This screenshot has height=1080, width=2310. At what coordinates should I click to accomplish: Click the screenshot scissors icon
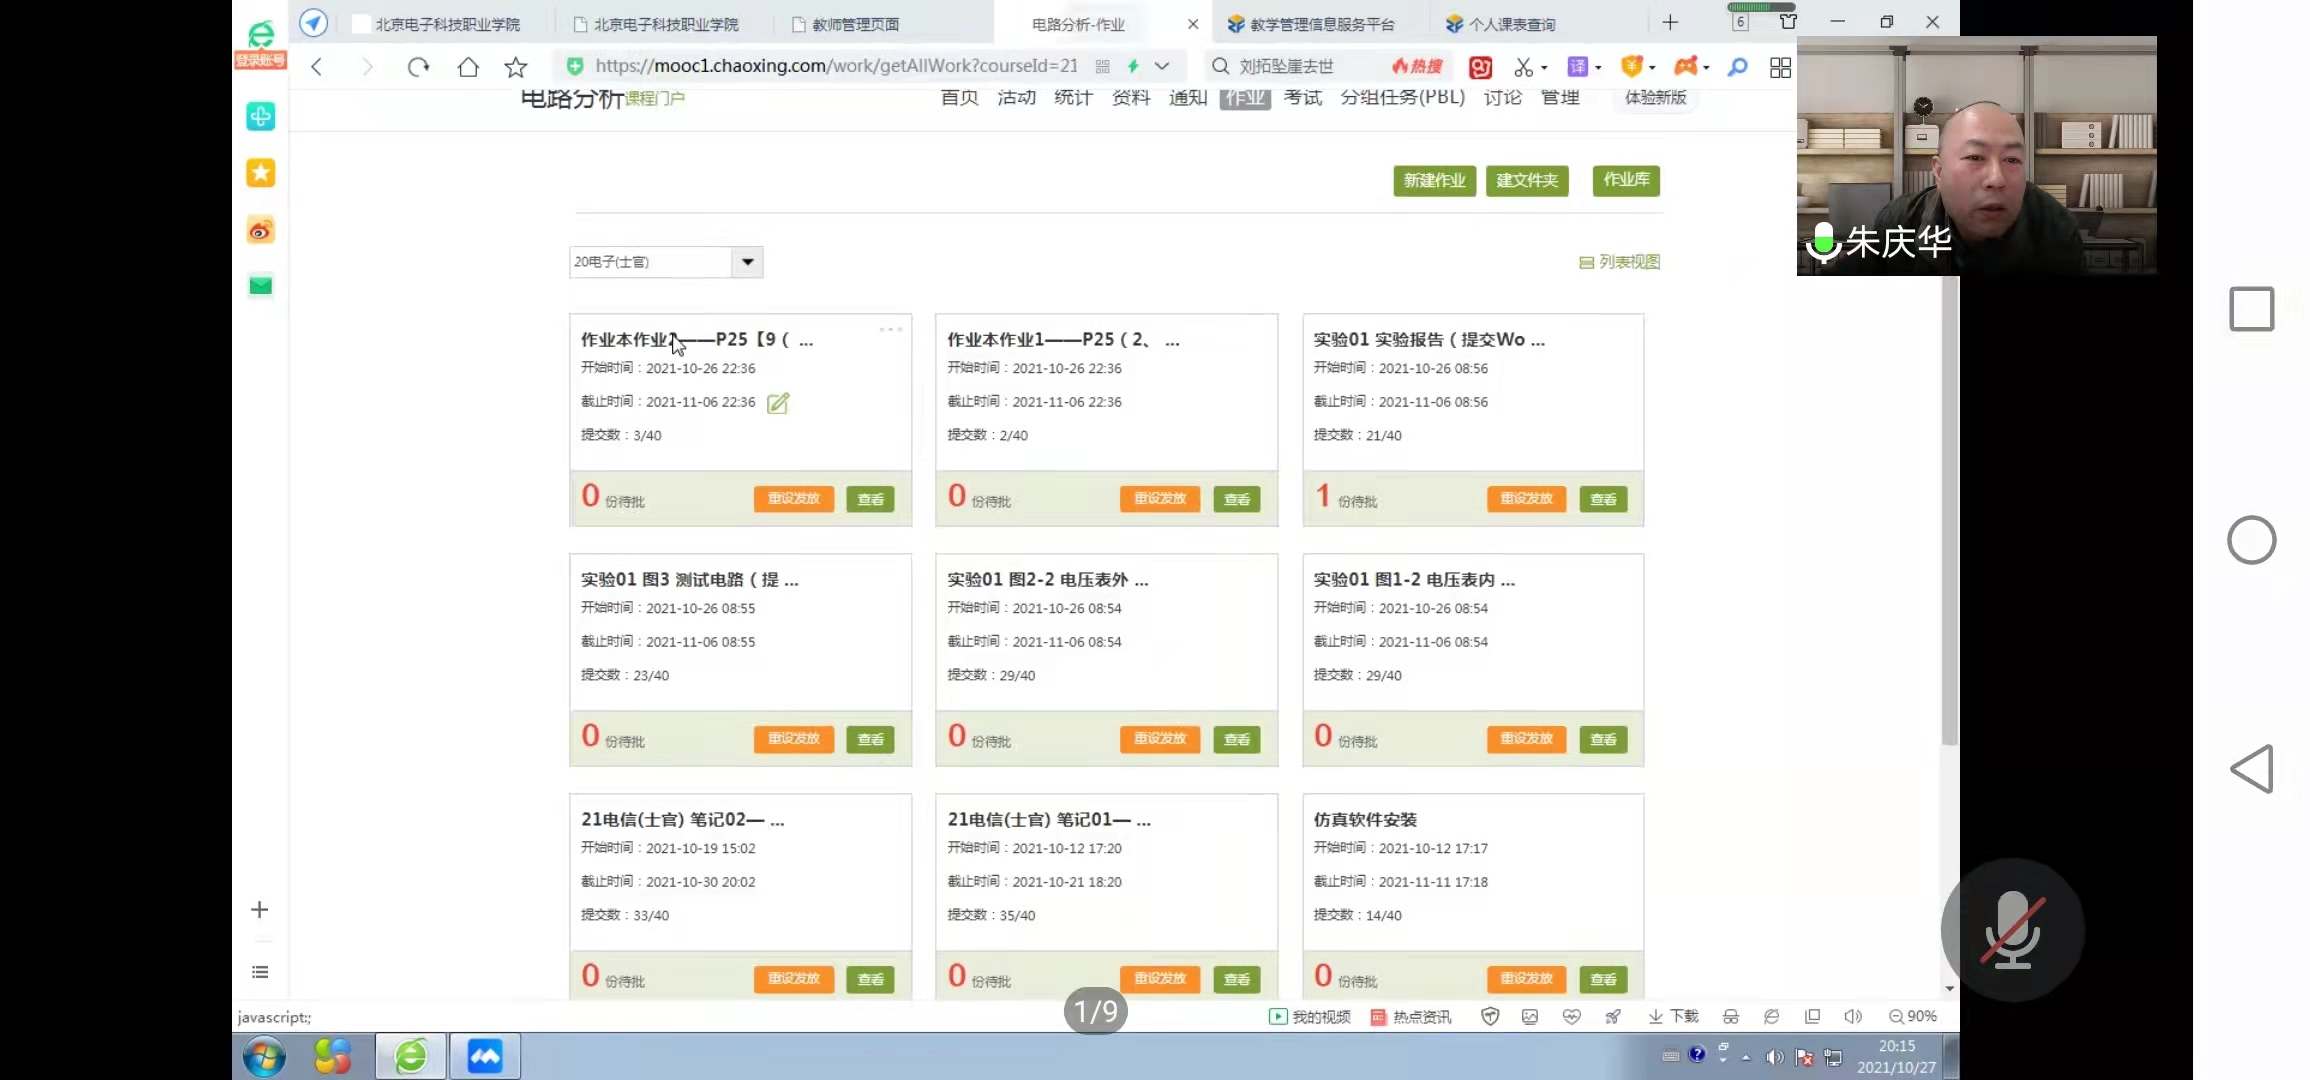tap(1523, 67)
